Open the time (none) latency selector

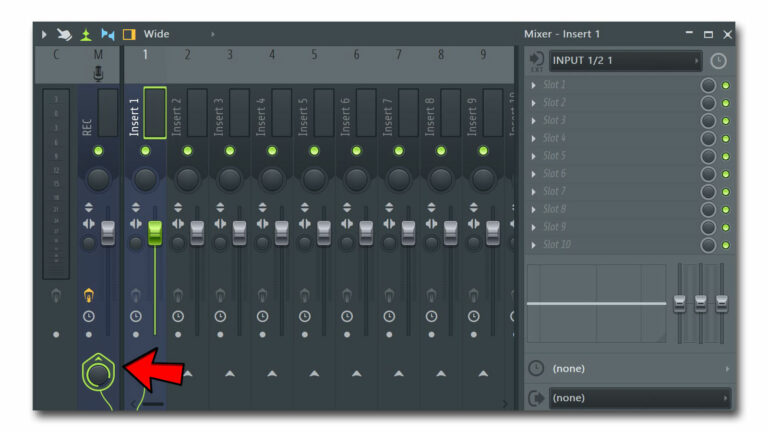pos(640,369)
